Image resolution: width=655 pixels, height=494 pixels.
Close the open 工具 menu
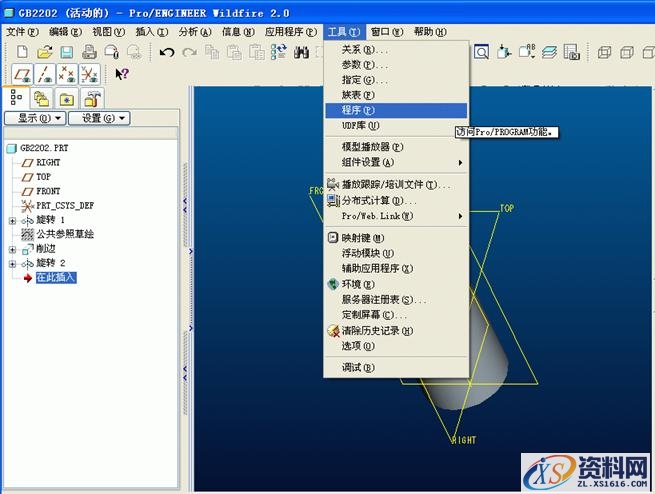coord(344,32)
